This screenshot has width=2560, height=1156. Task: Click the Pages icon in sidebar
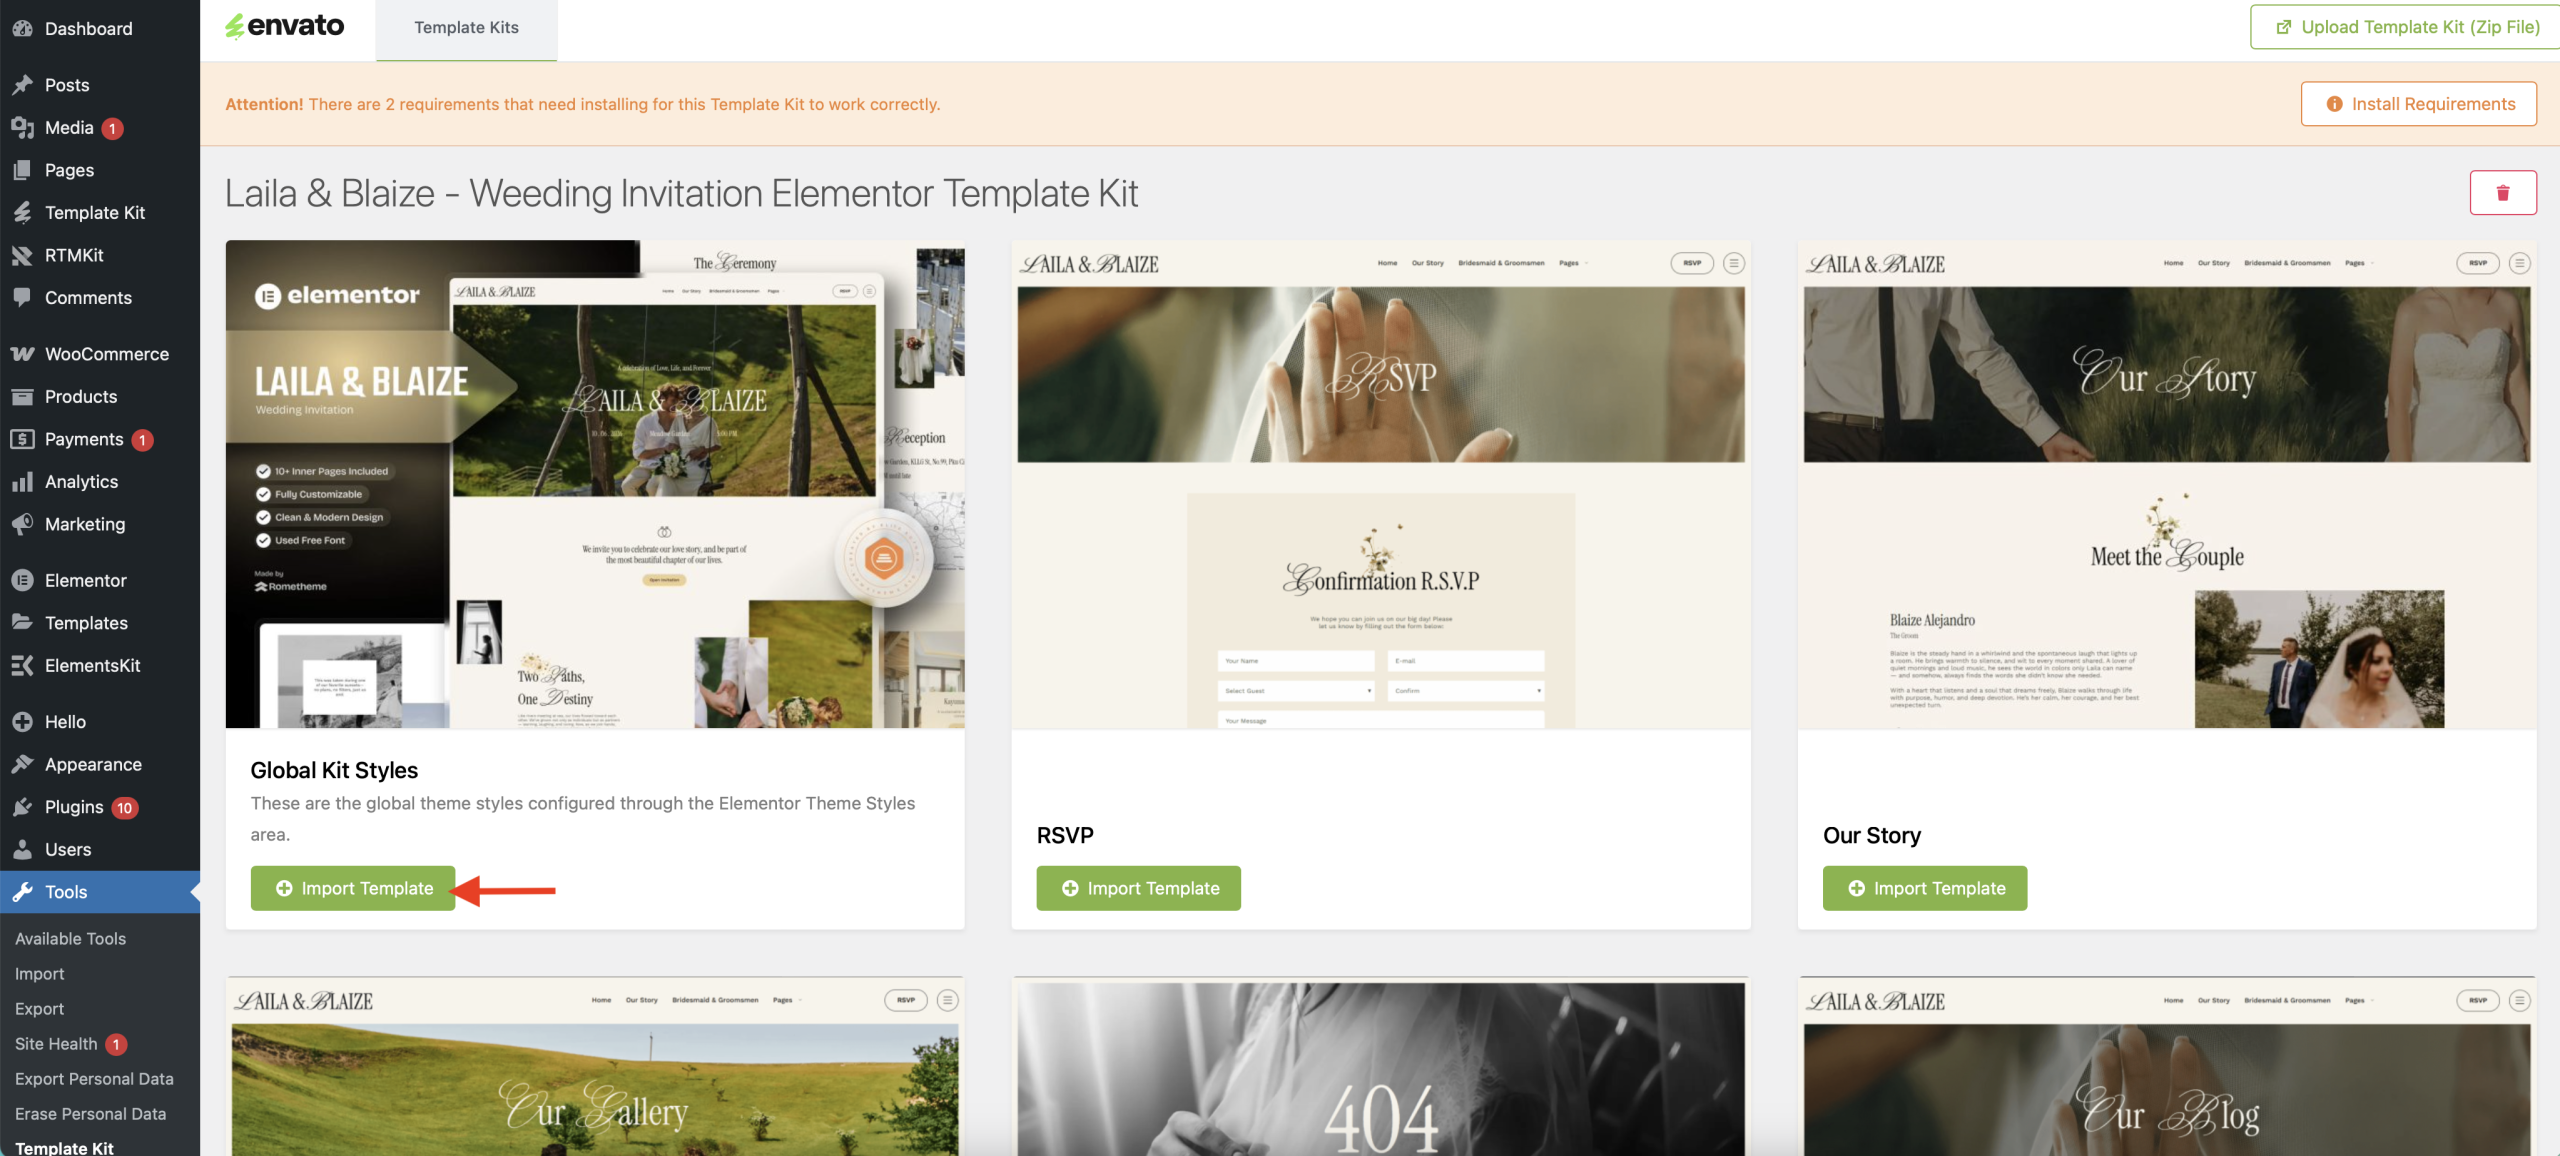(x=22, y=170)
